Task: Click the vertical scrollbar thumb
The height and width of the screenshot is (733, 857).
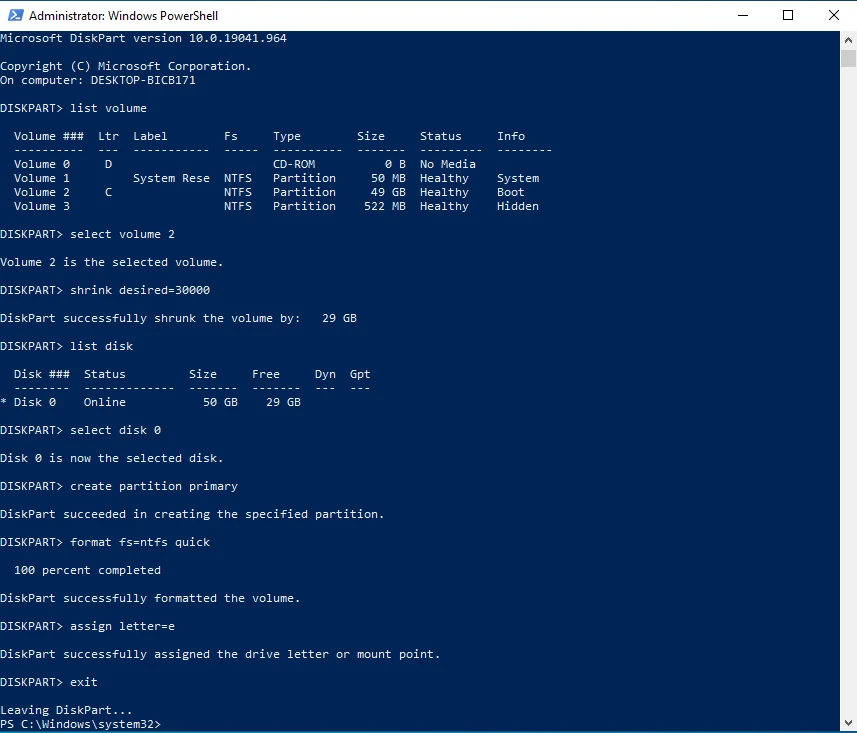Action: click(848, 58)
